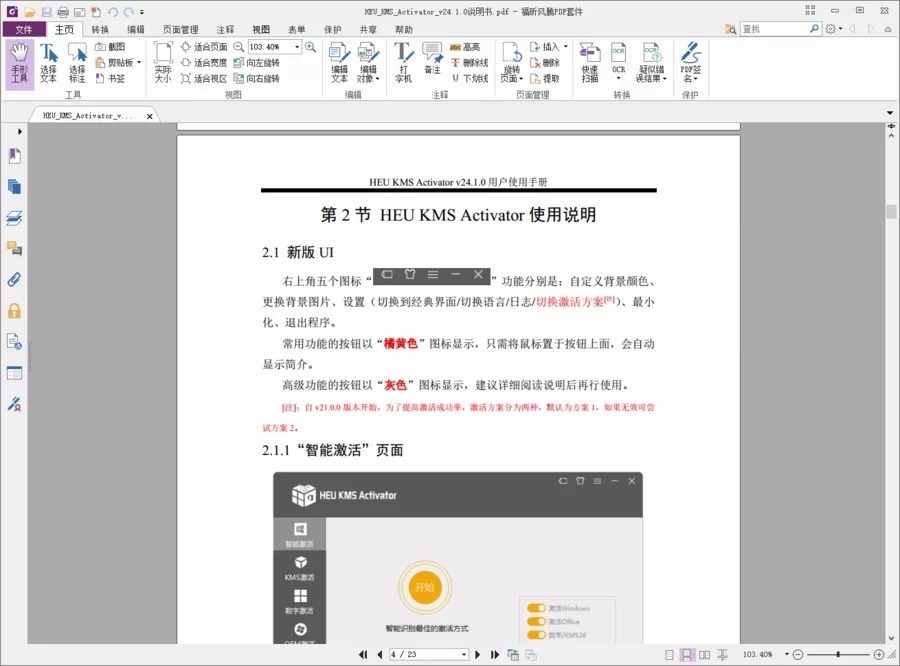The width and height of the screenshot is (900, 666).
Task: Expand the page number dropdown
Action: [463, 655]
